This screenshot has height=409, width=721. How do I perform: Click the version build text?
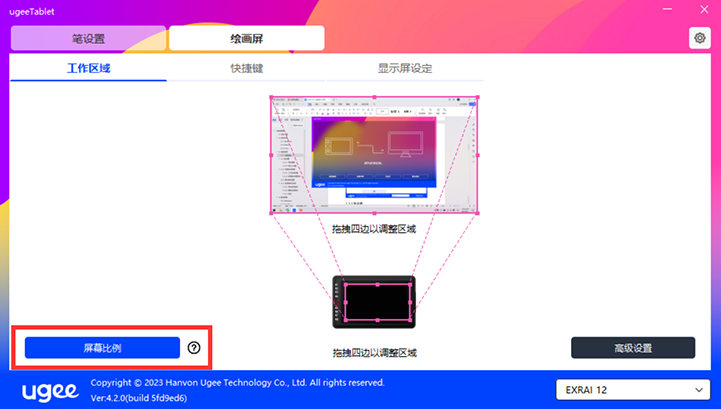[139, 398]
